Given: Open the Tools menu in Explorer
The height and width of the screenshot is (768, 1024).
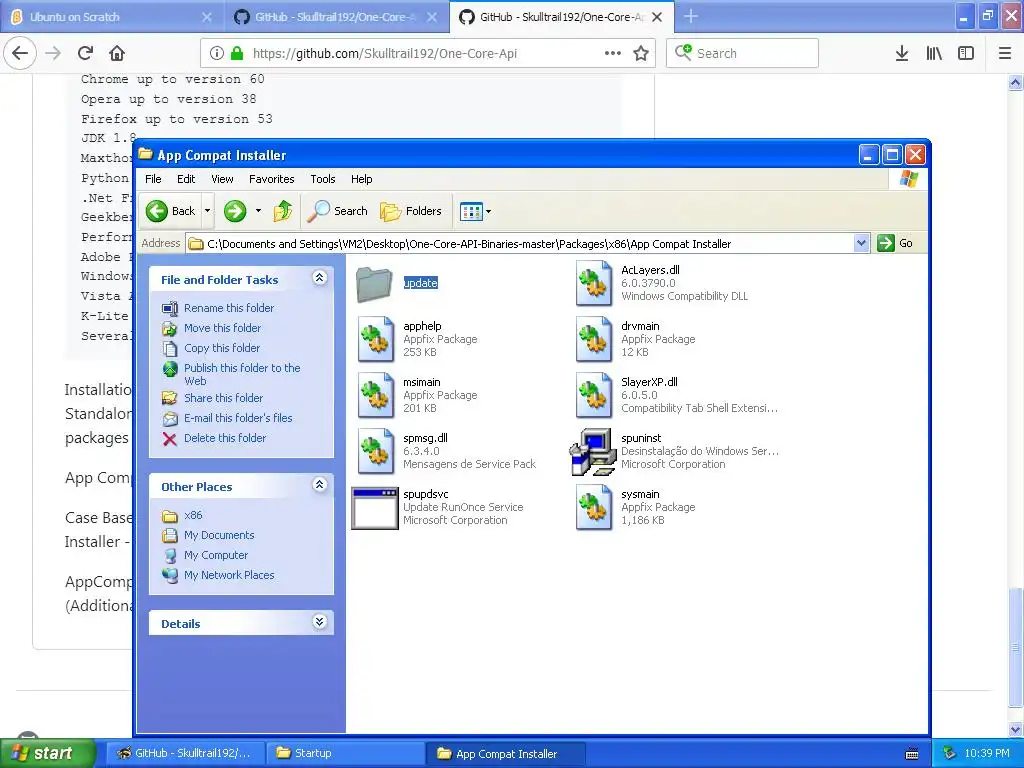Looking at the screenshot, I should tap(323, 179).
